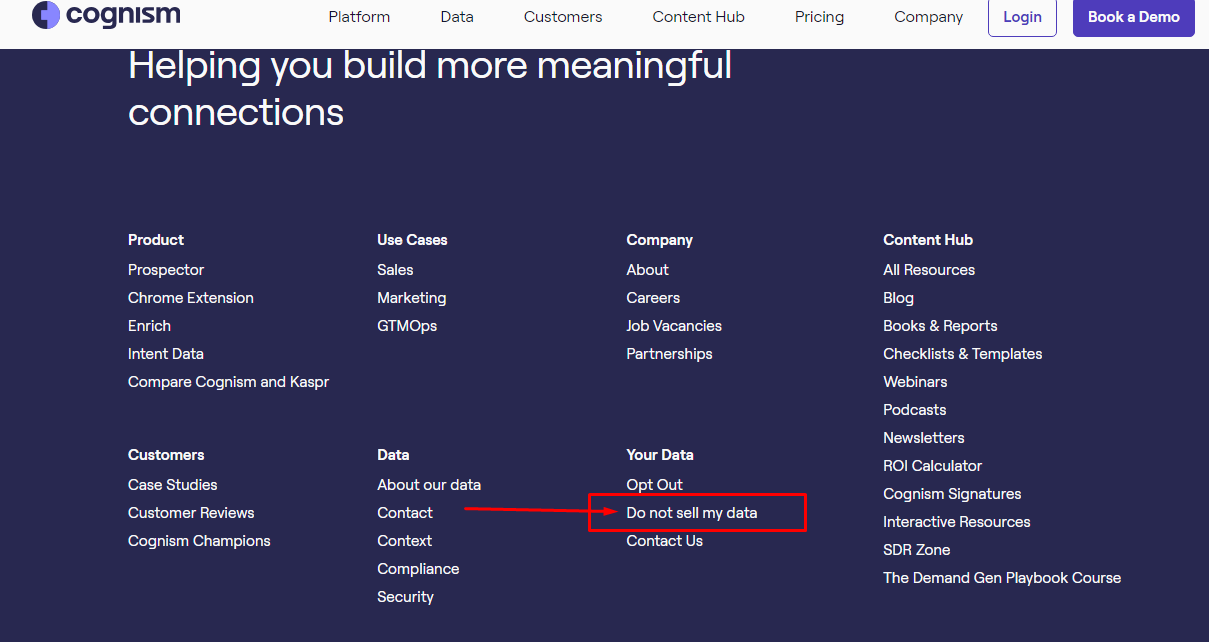Viewport: 1209px width, 642px height.
Task: Open the Chrome Extension link
Action: pyautogui.click(x=191, y=298)
